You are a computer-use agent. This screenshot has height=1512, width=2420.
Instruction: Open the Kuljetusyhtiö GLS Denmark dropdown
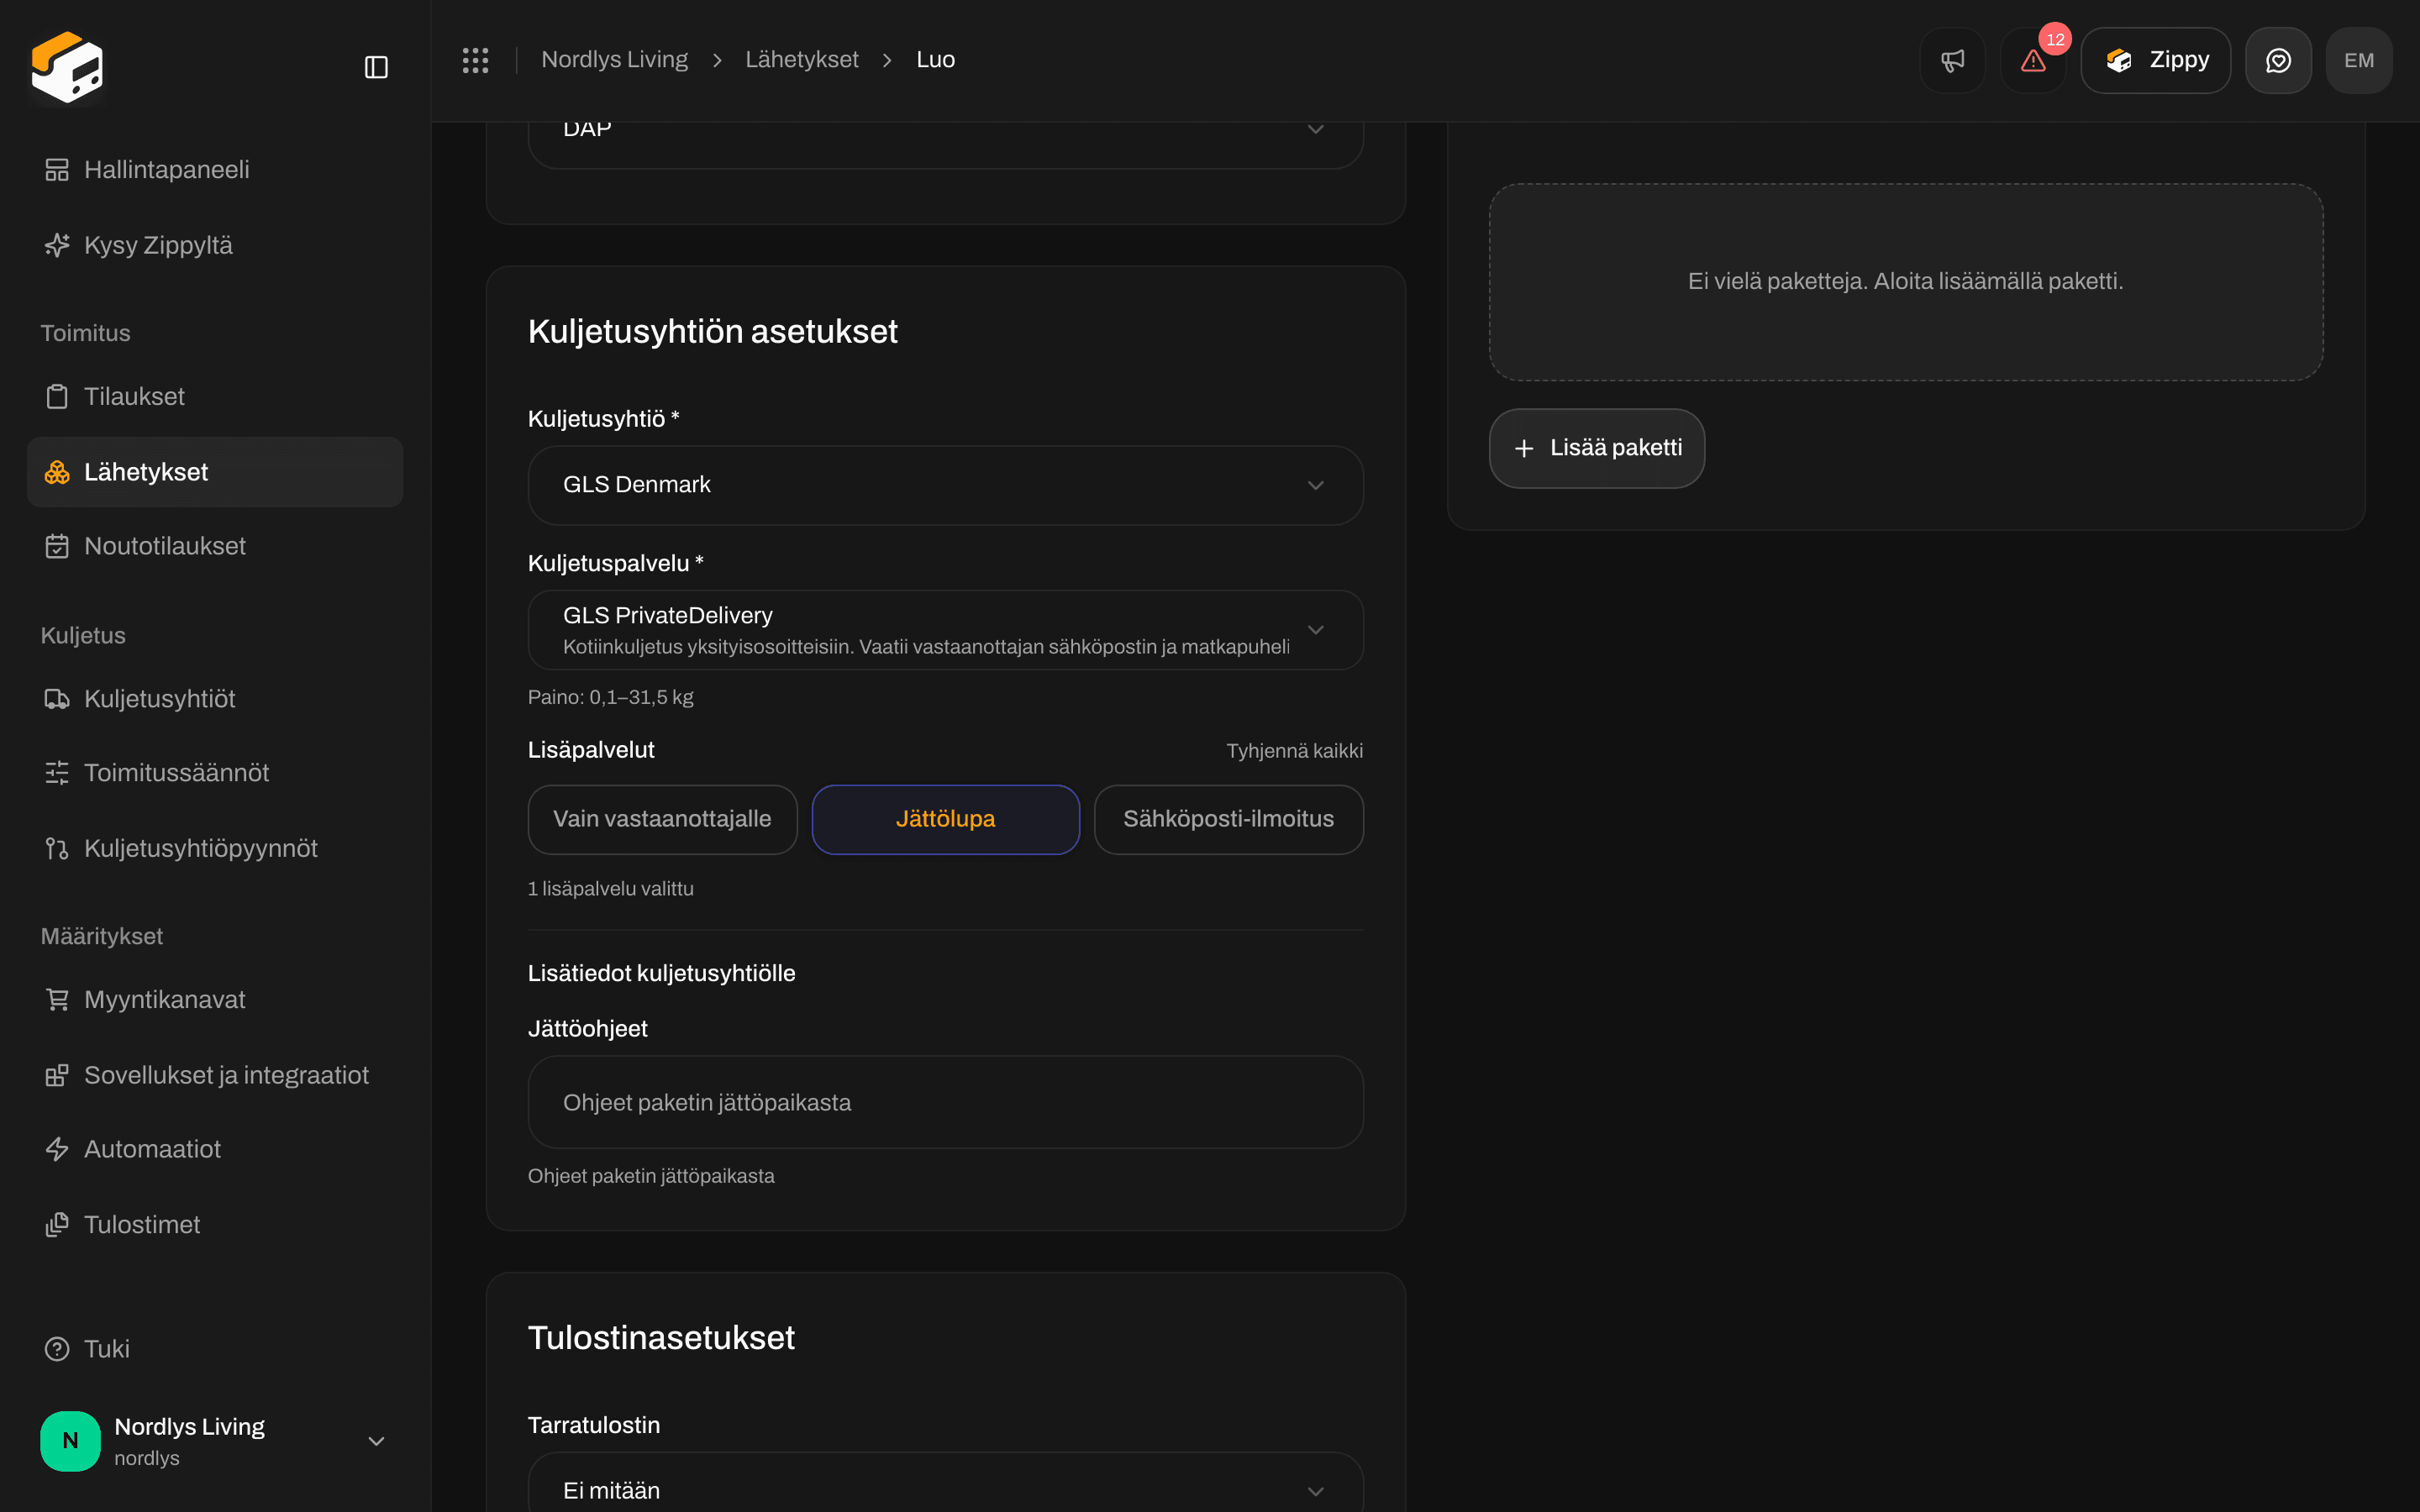click(945, 485)
